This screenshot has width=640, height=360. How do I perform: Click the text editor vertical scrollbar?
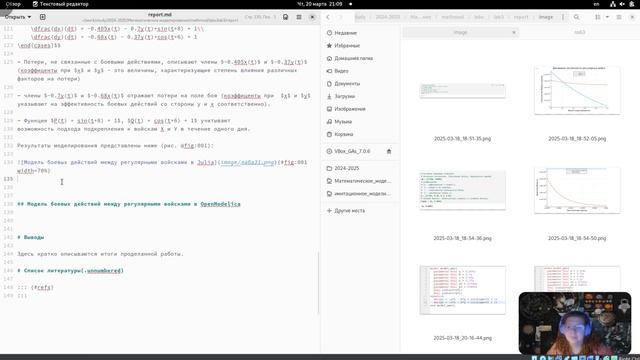tap(318, 282)
